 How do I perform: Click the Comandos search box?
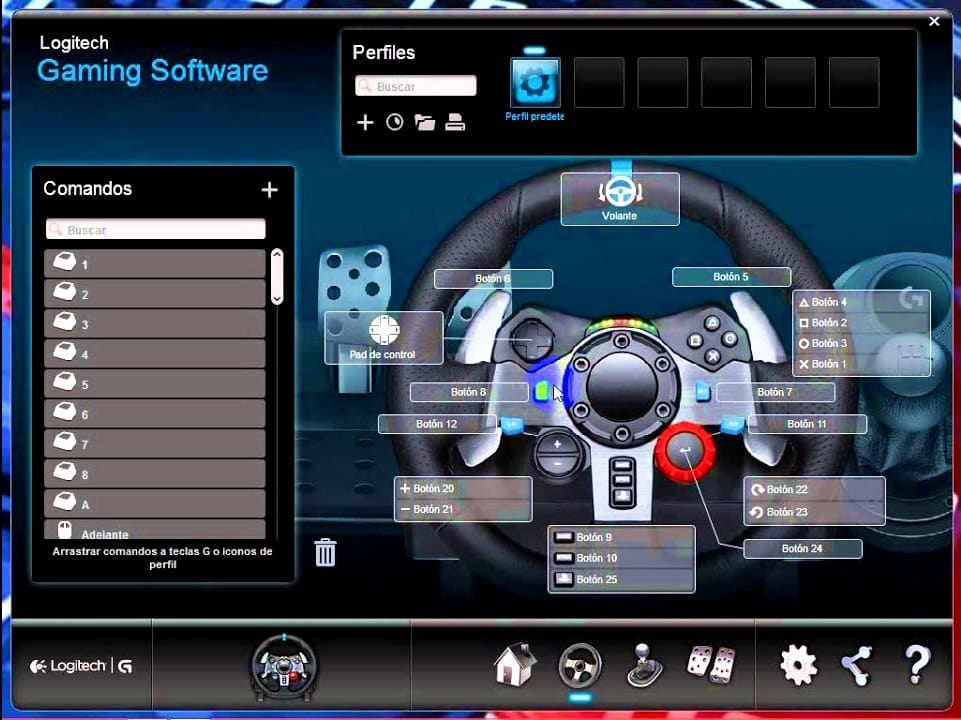click(154, 229)
